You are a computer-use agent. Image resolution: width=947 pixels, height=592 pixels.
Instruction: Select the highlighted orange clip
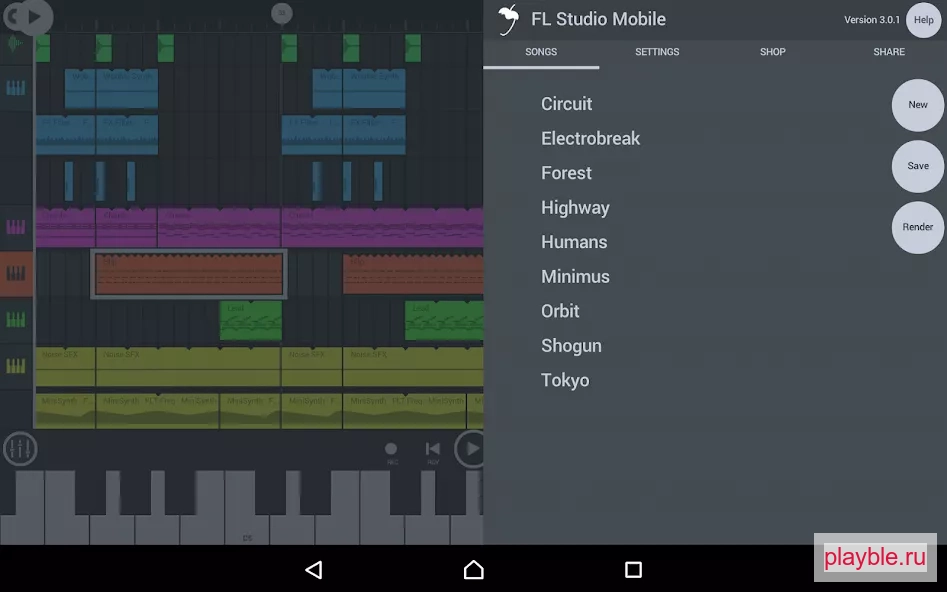point(188,274)
